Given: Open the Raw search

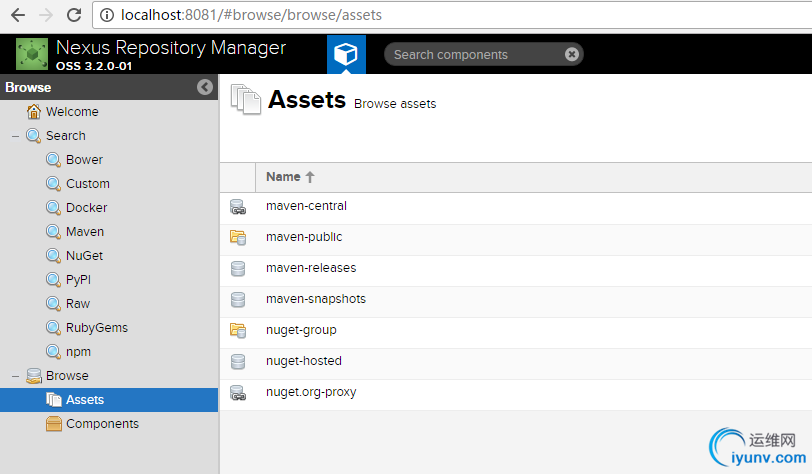Looking at the screenshot, I should point(78,304).
